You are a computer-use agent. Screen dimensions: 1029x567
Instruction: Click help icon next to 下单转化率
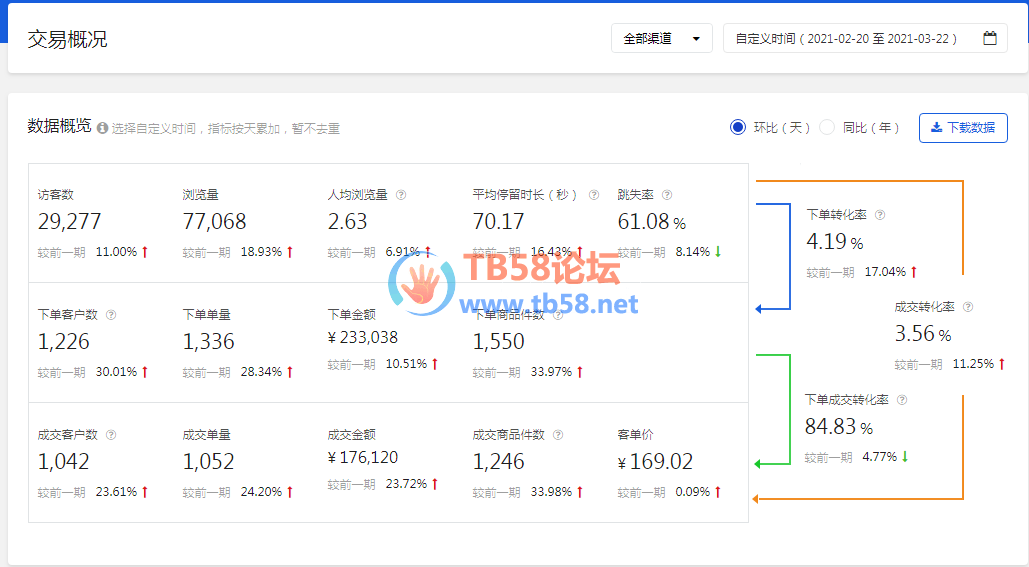point(880,215)
